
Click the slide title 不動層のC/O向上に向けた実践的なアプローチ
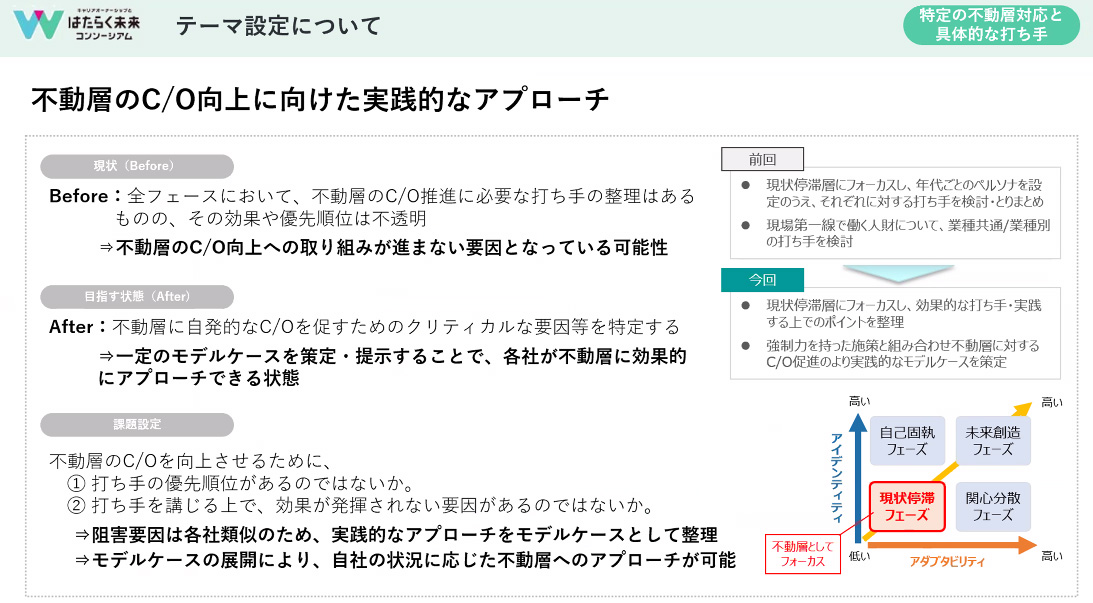point(320,100)
